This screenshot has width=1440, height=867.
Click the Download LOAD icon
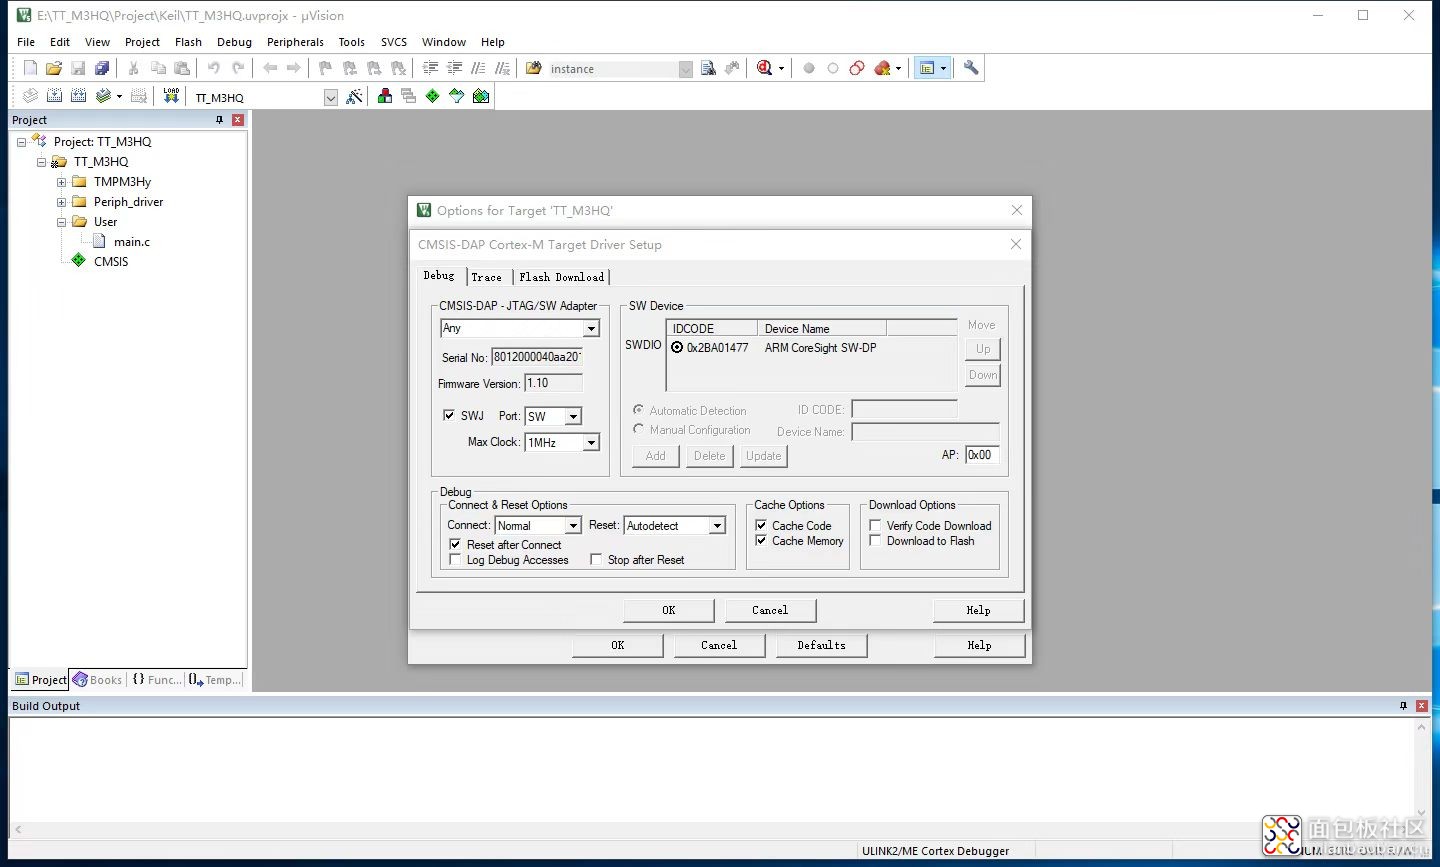[x=171, y=96]
